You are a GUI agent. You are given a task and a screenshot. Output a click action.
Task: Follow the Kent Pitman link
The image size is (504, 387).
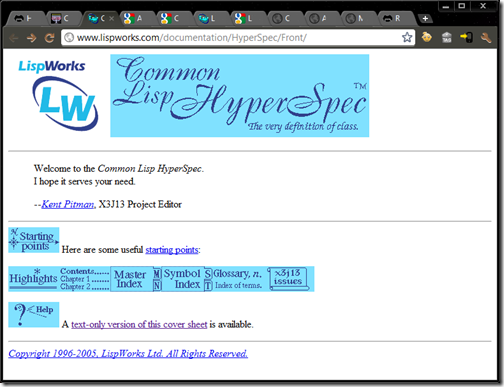pyautogui.click(x=68, y=204)
